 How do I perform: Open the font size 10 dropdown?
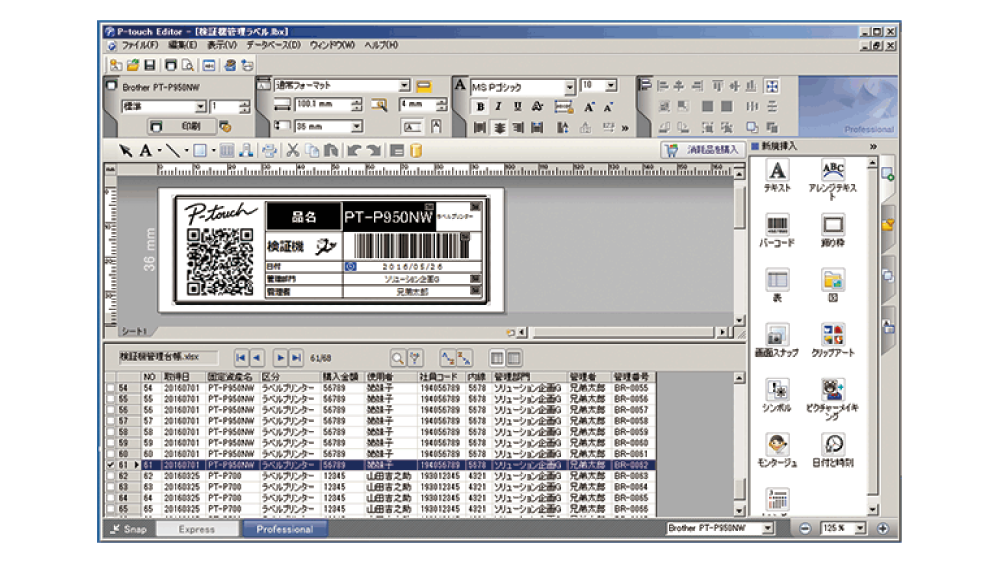pyautogui.click(x=611, y=85)
